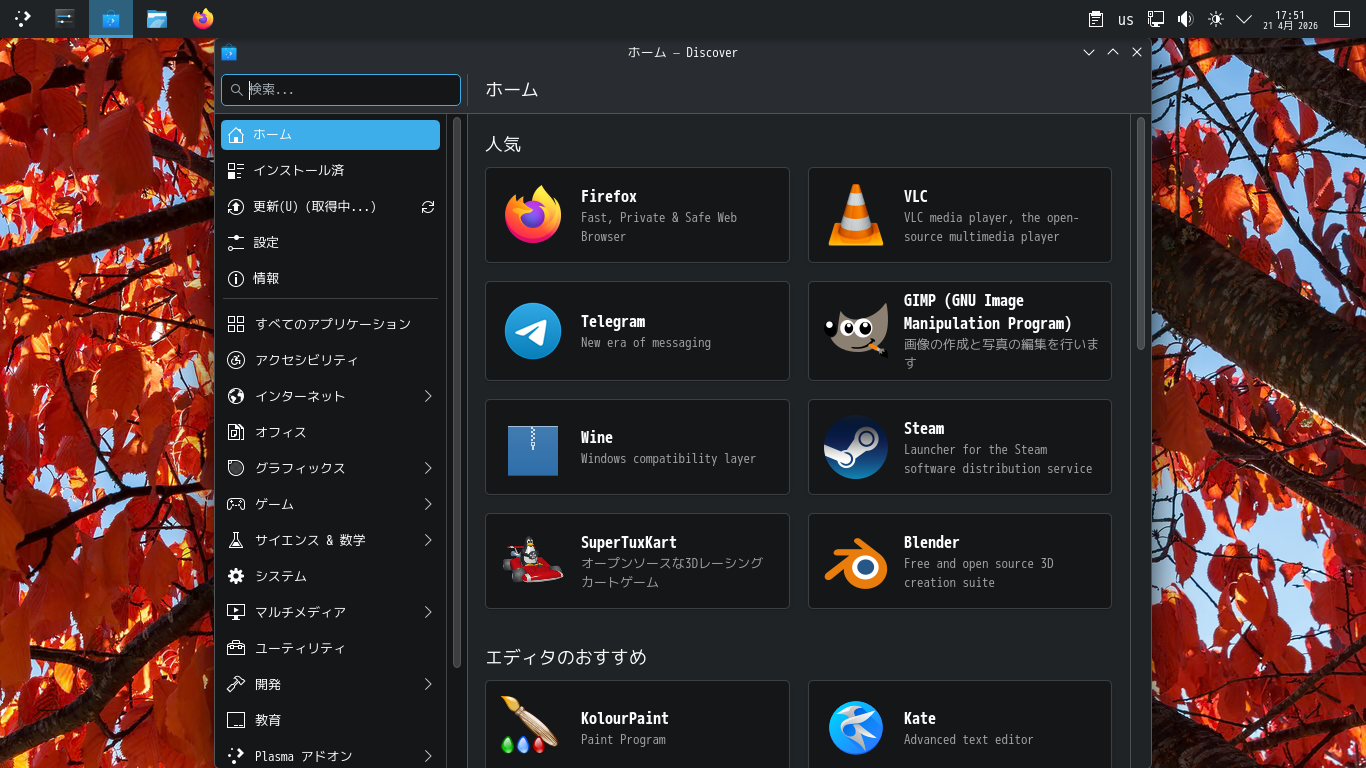Expand the マルチメディア category chevron
Screen dimensions: 1366x768
[428, 612]
